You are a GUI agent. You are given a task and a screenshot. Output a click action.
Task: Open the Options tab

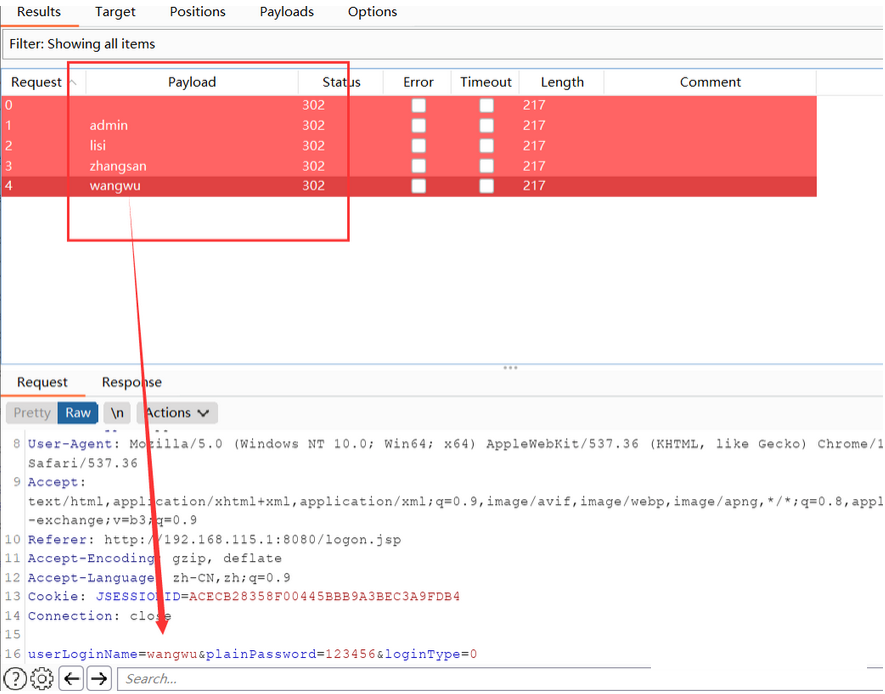pyautogui.click(x=373, y=12)
